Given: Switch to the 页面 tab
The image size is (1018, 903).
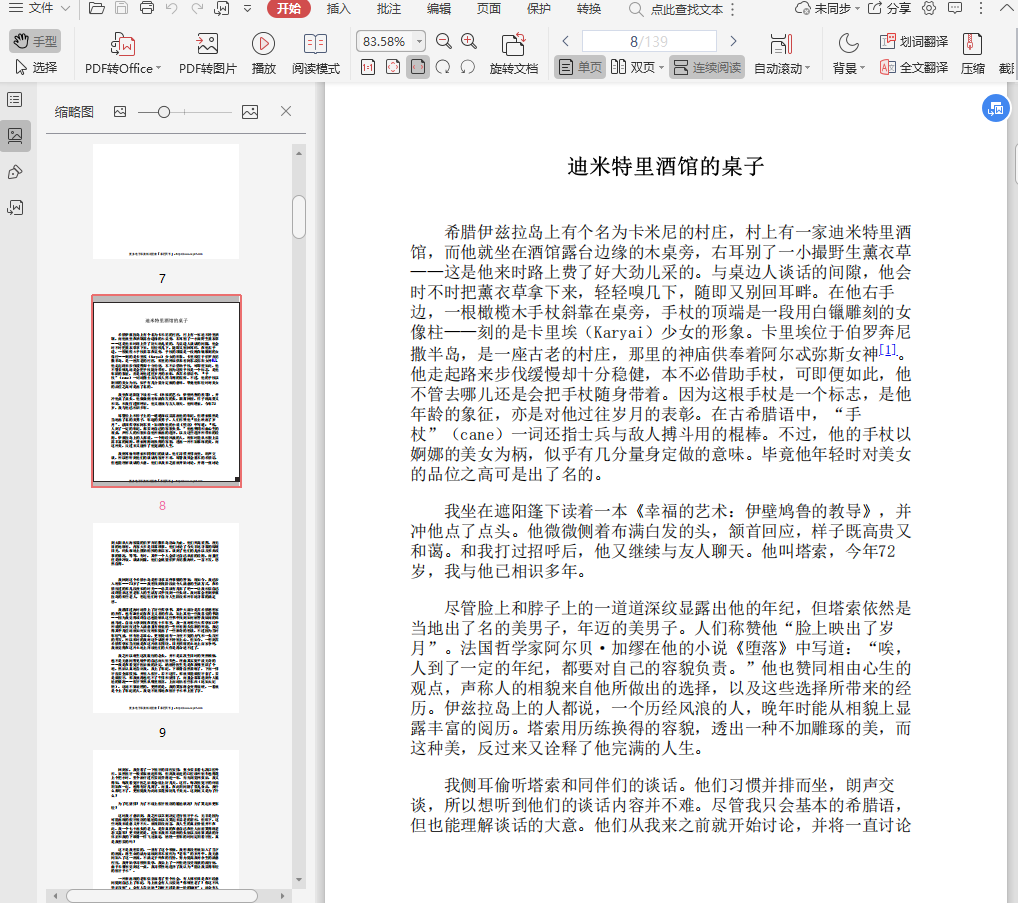Looking at the screenshot, I should [x=489, y=8].
